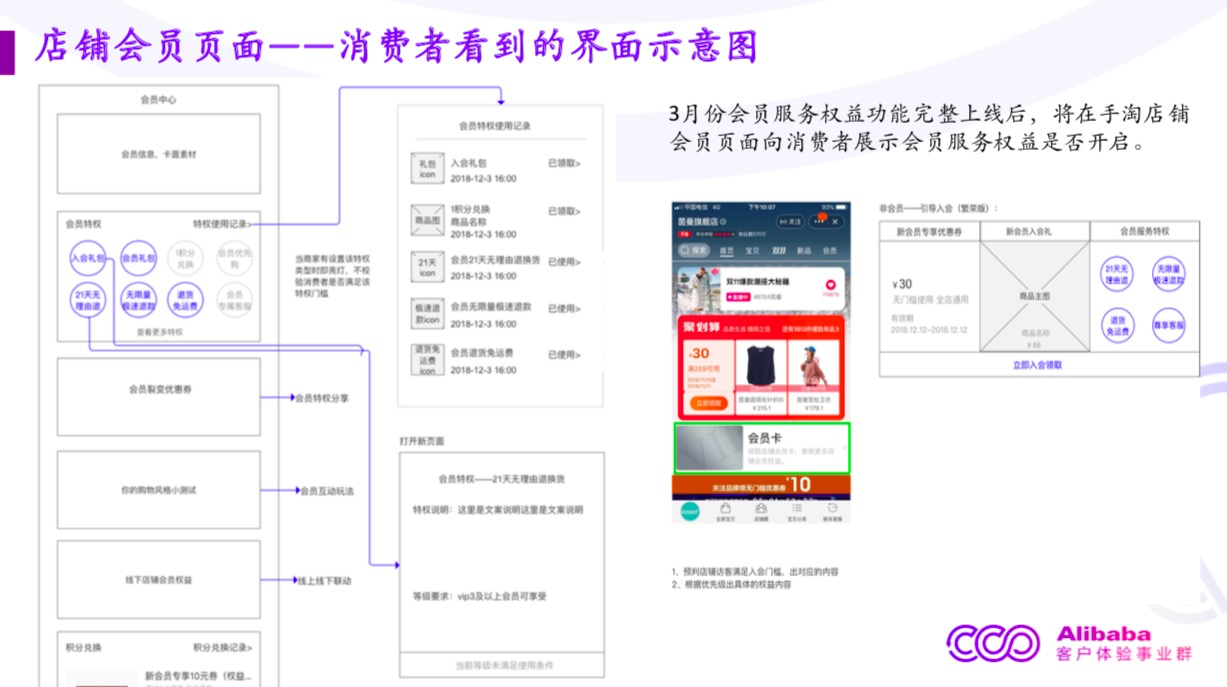Open 积分兑换记录> link in 积分兑换 panel

pyautogui.click(x=222, y=647)
